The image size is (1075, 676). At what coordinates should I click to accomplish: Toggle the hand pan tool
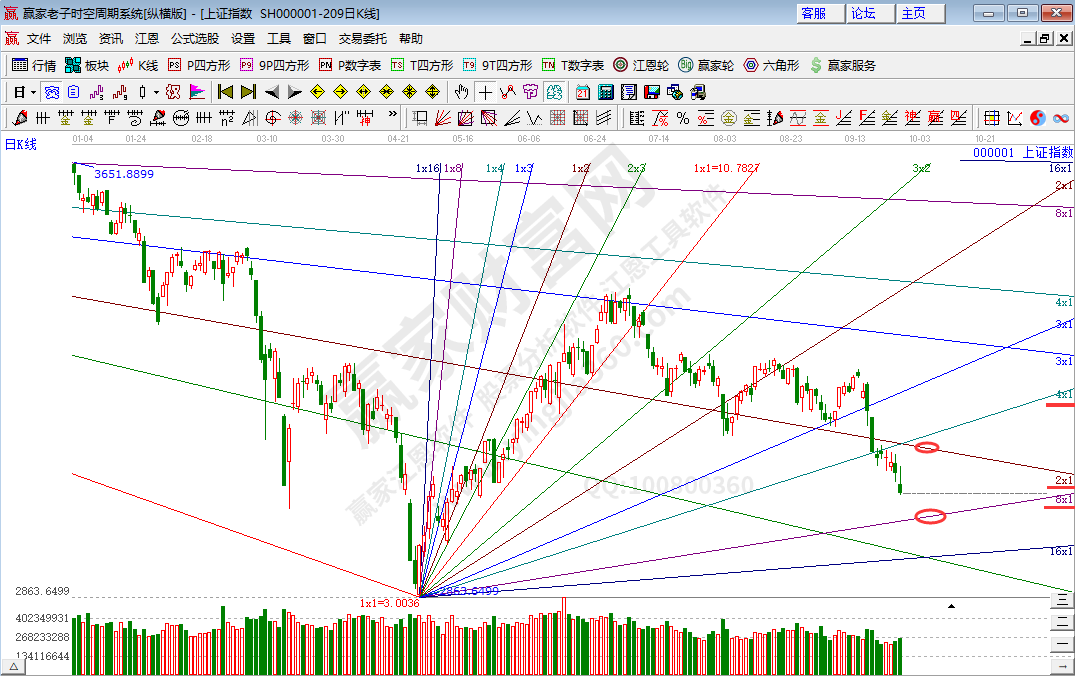462,92
